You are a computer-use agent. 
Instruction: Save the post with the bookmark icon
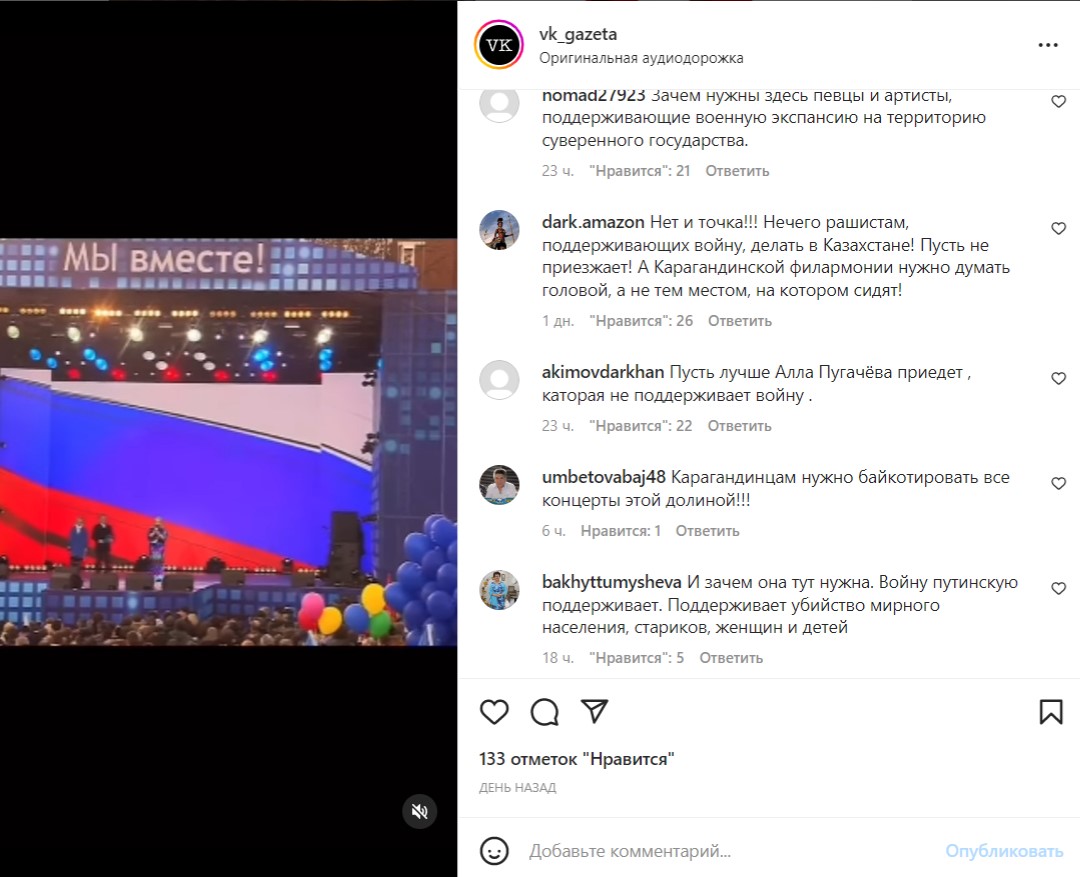click(x=1051, y=712)
